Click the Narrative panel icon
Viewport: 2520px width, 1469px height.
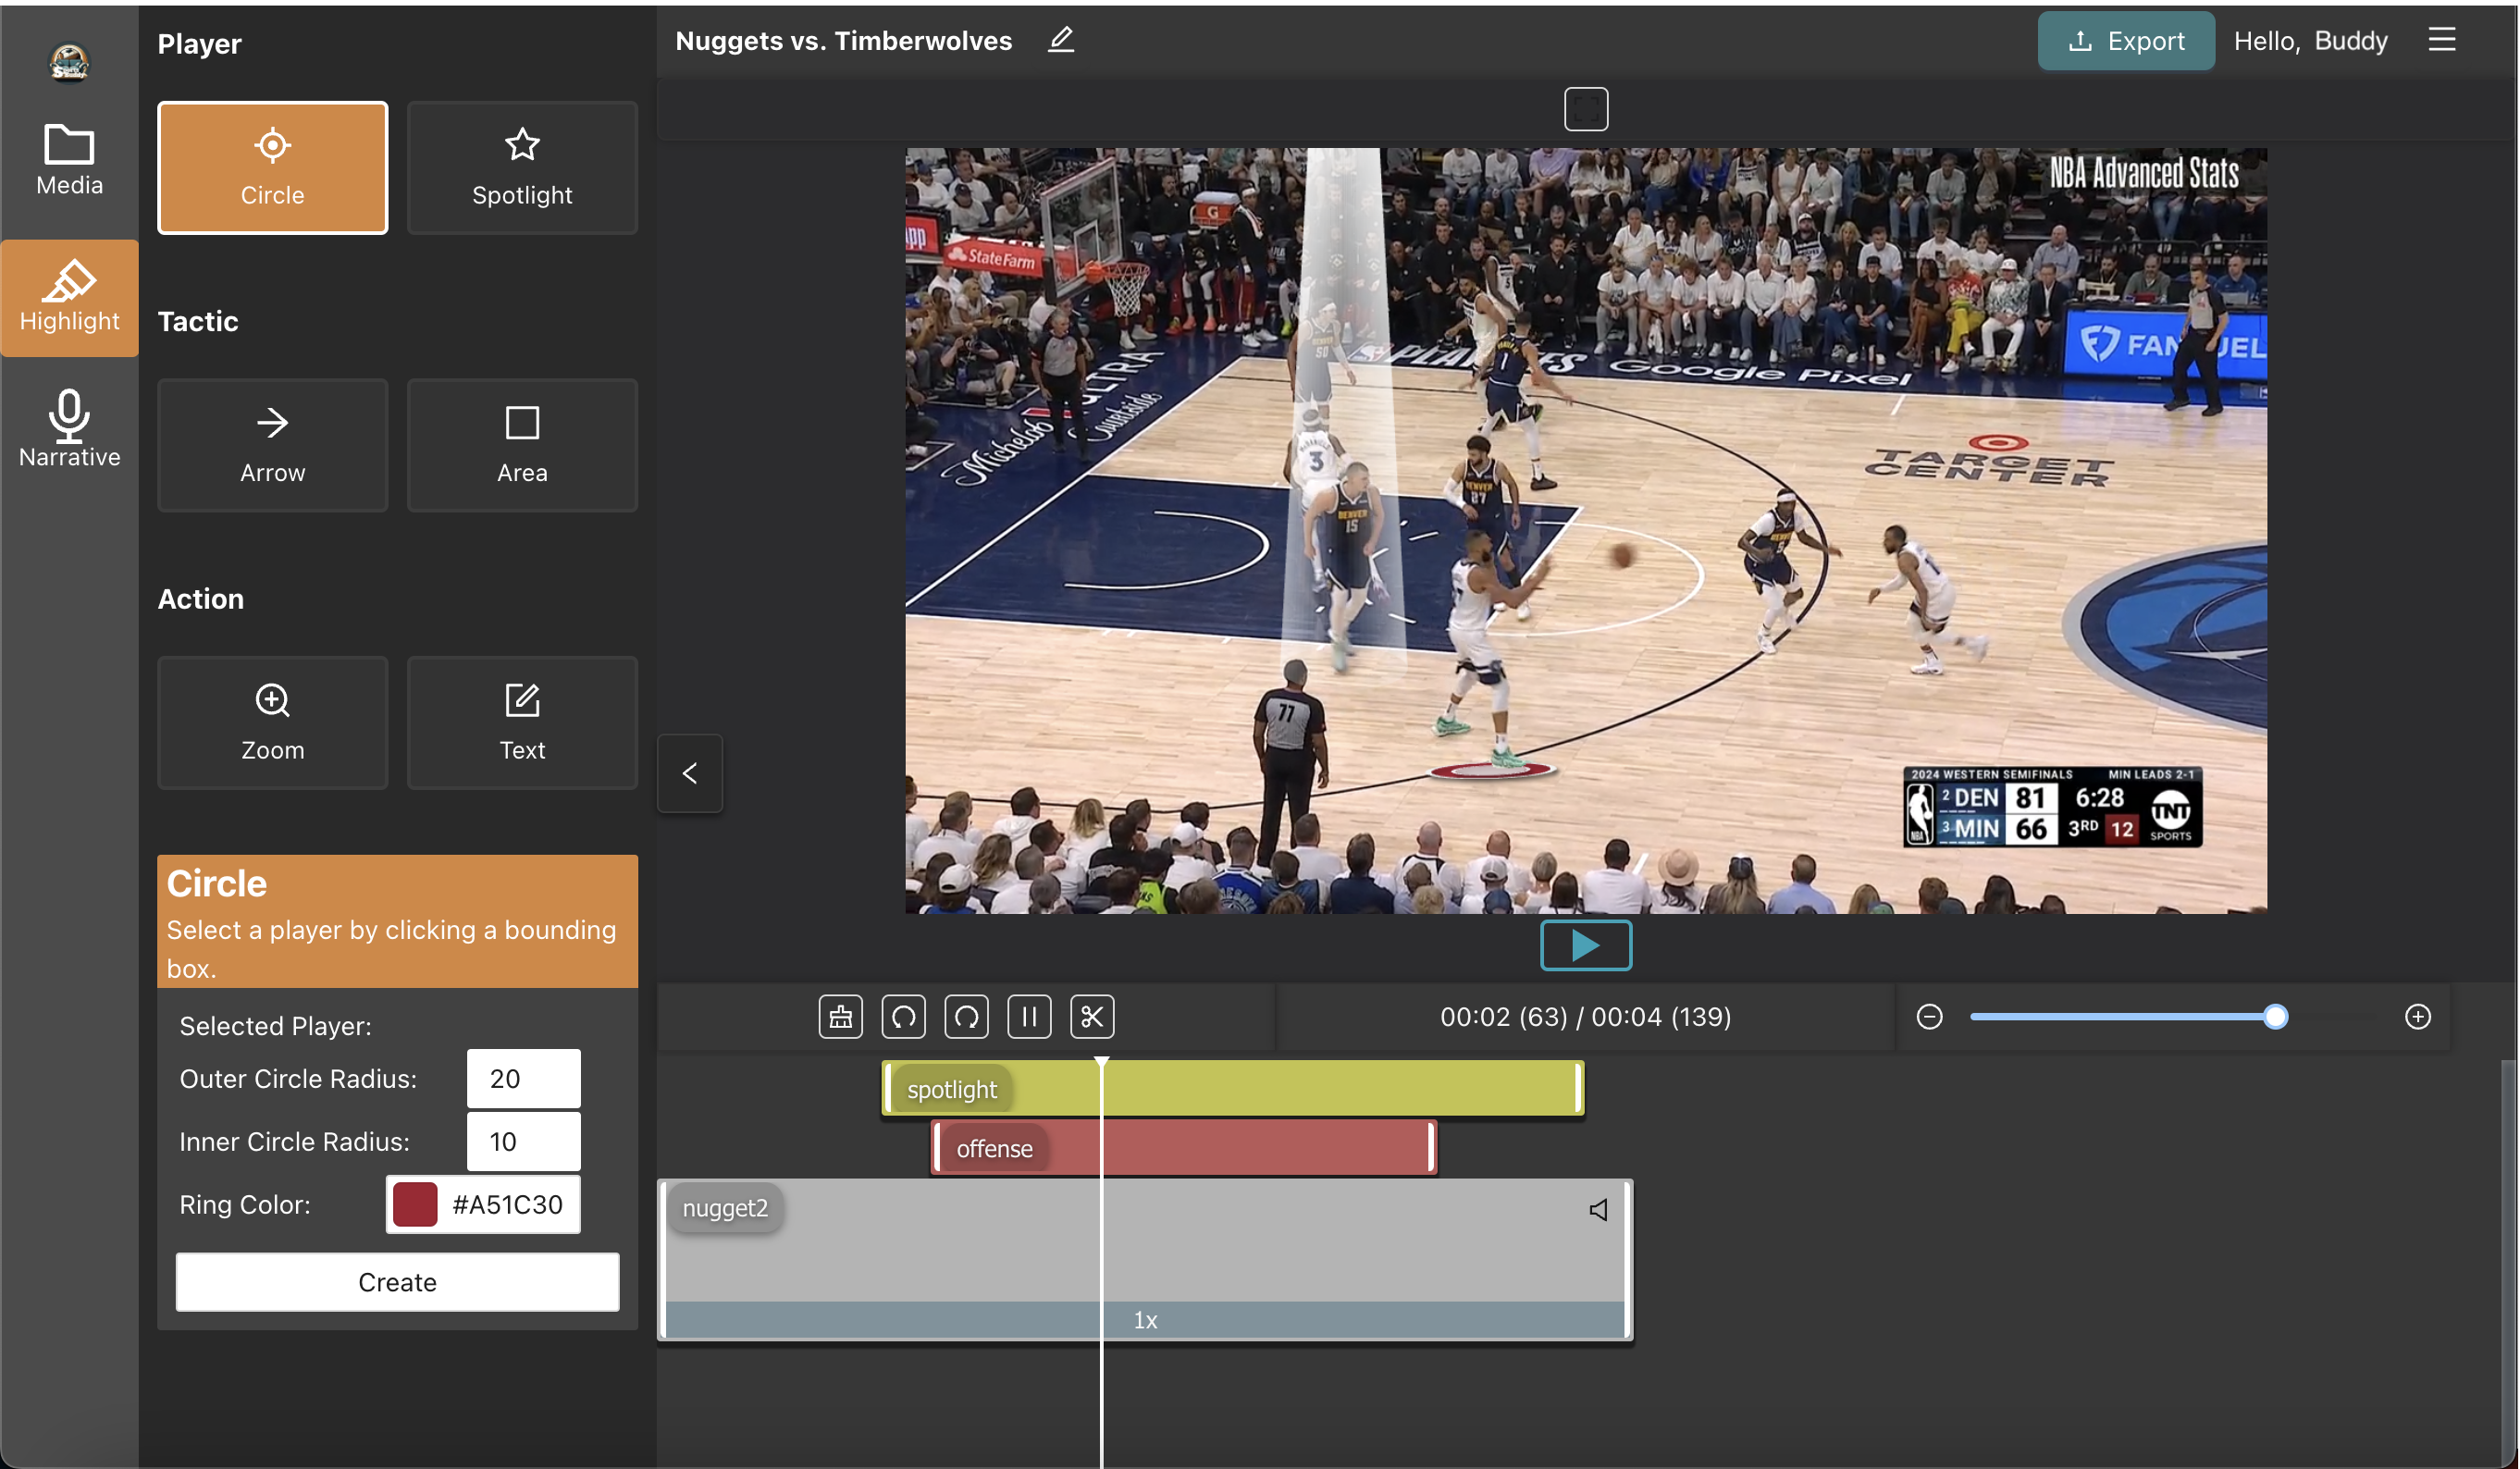click(x=70, y=430)
